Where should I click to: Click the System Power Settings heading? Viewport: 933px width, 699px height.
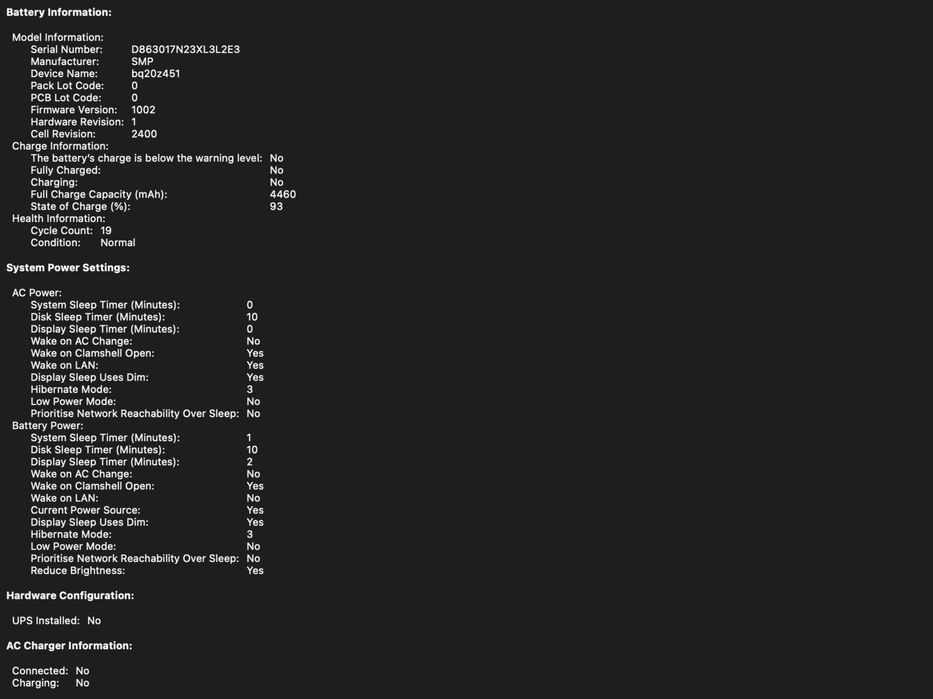click(68, 268)
